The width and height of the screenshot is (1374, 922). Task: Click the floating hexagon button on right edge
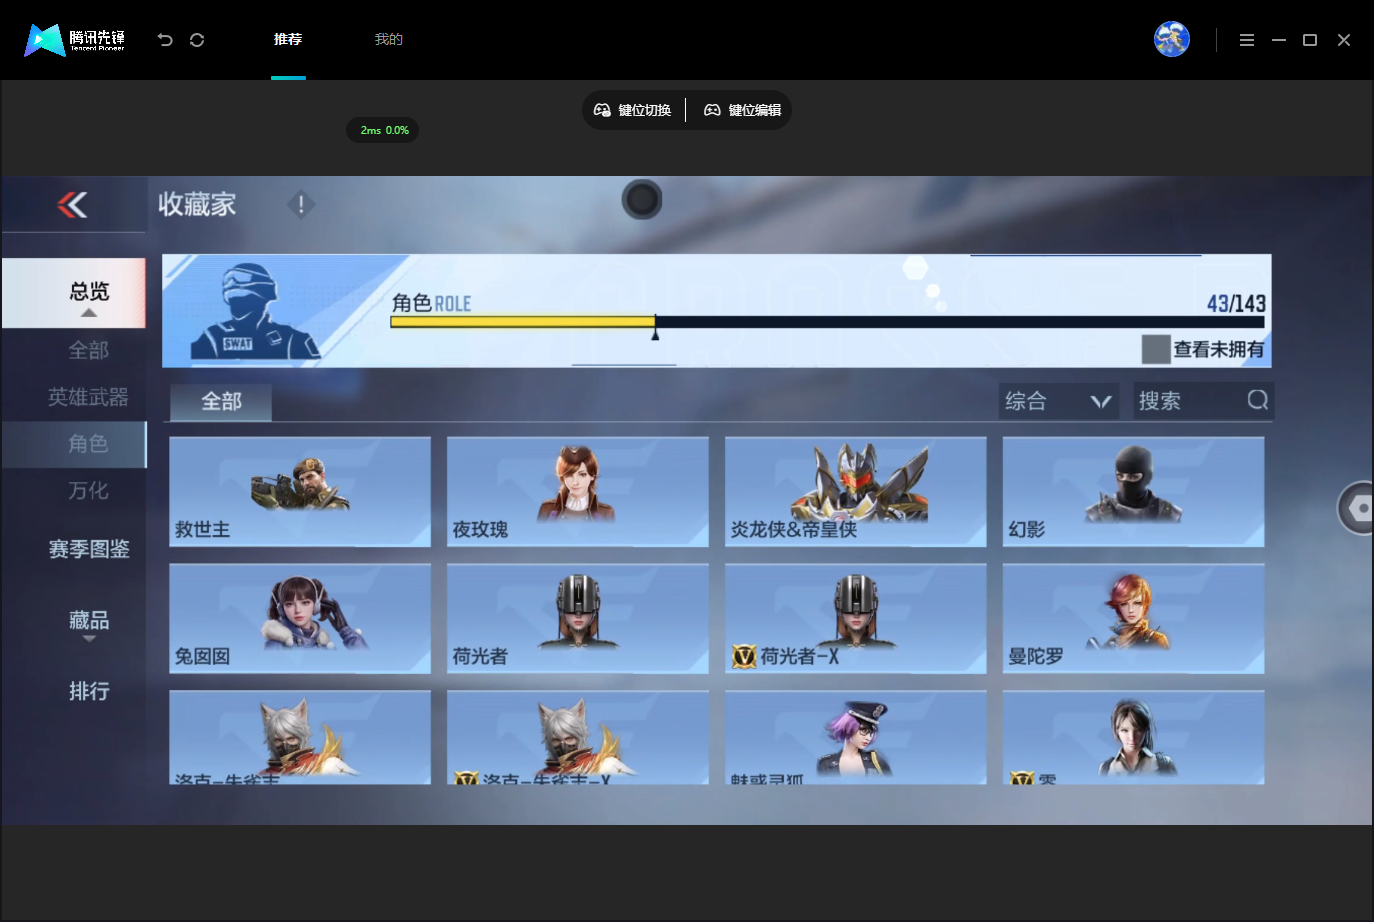pos(1357,508)
